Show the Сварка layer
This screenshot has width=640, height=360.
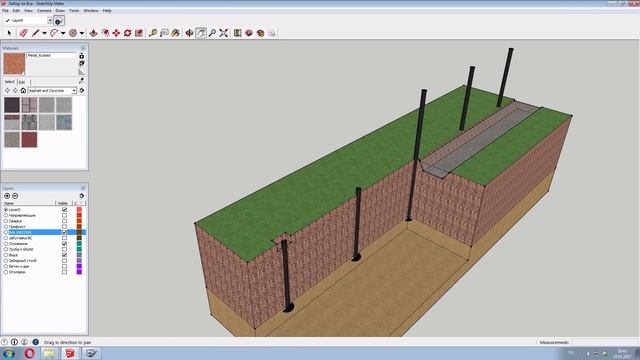[64, 221]
